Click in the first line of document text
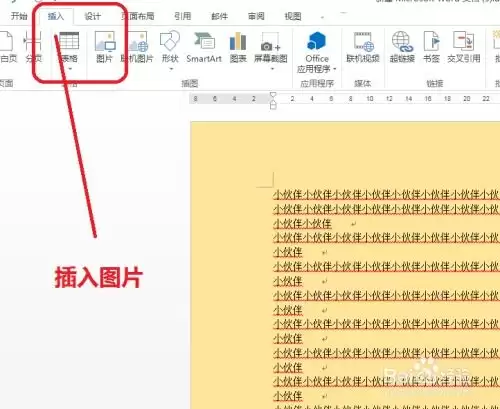 386,195
